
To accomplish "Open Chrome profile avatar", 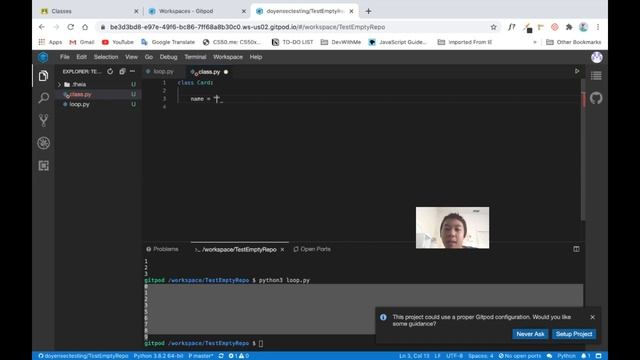I will pyautogui.click(x=583, y=27).
